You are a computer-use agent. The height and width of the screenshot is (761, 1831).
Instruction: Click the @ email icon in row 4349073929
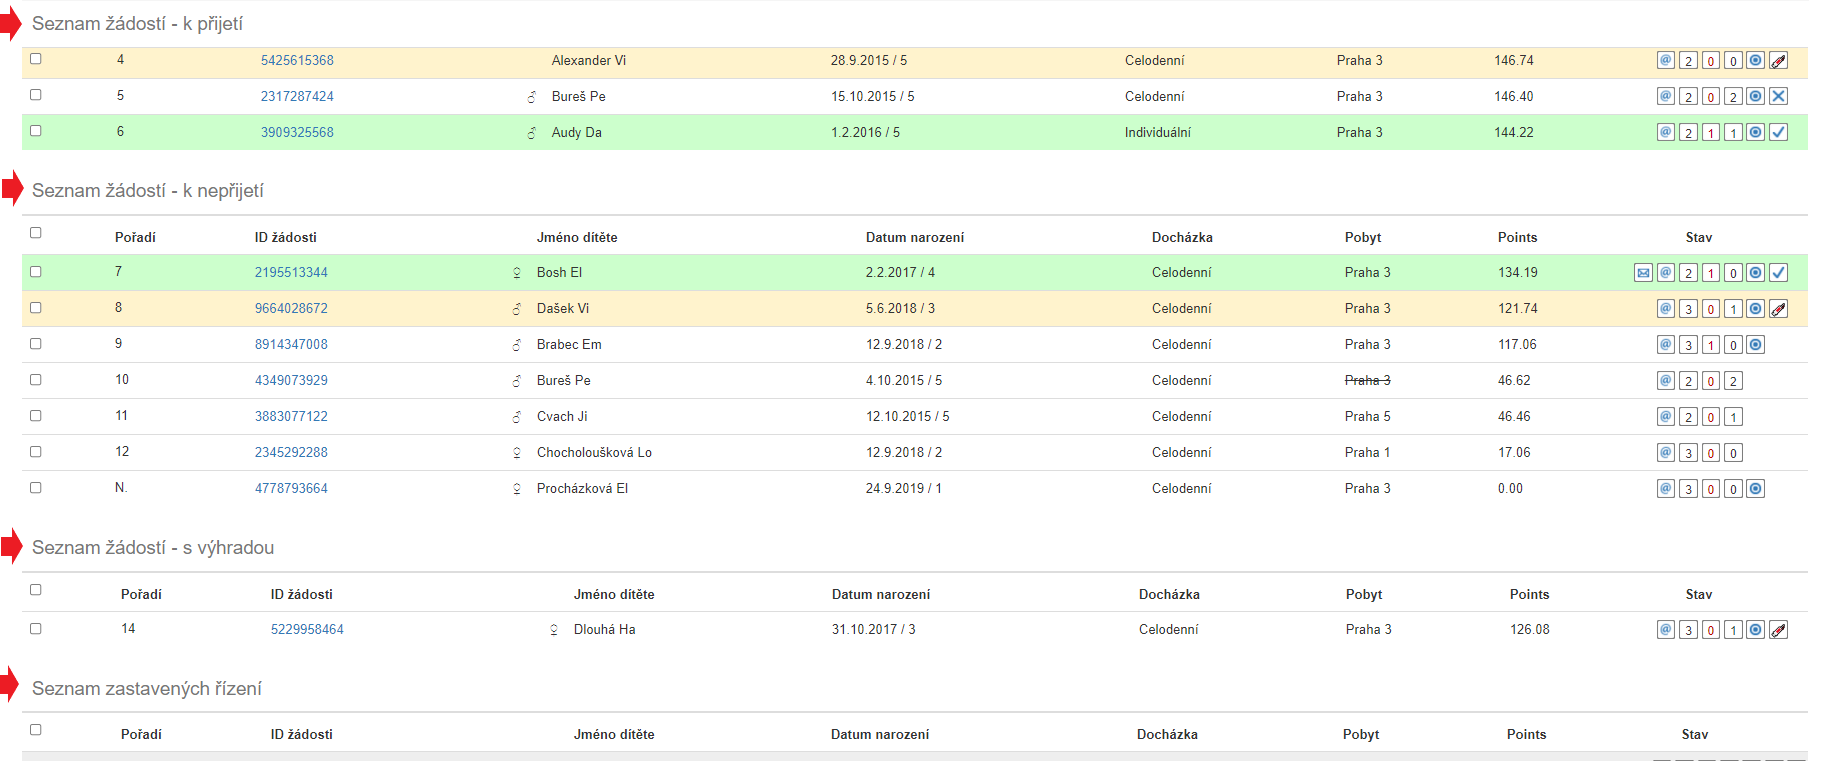point(1666,380)
